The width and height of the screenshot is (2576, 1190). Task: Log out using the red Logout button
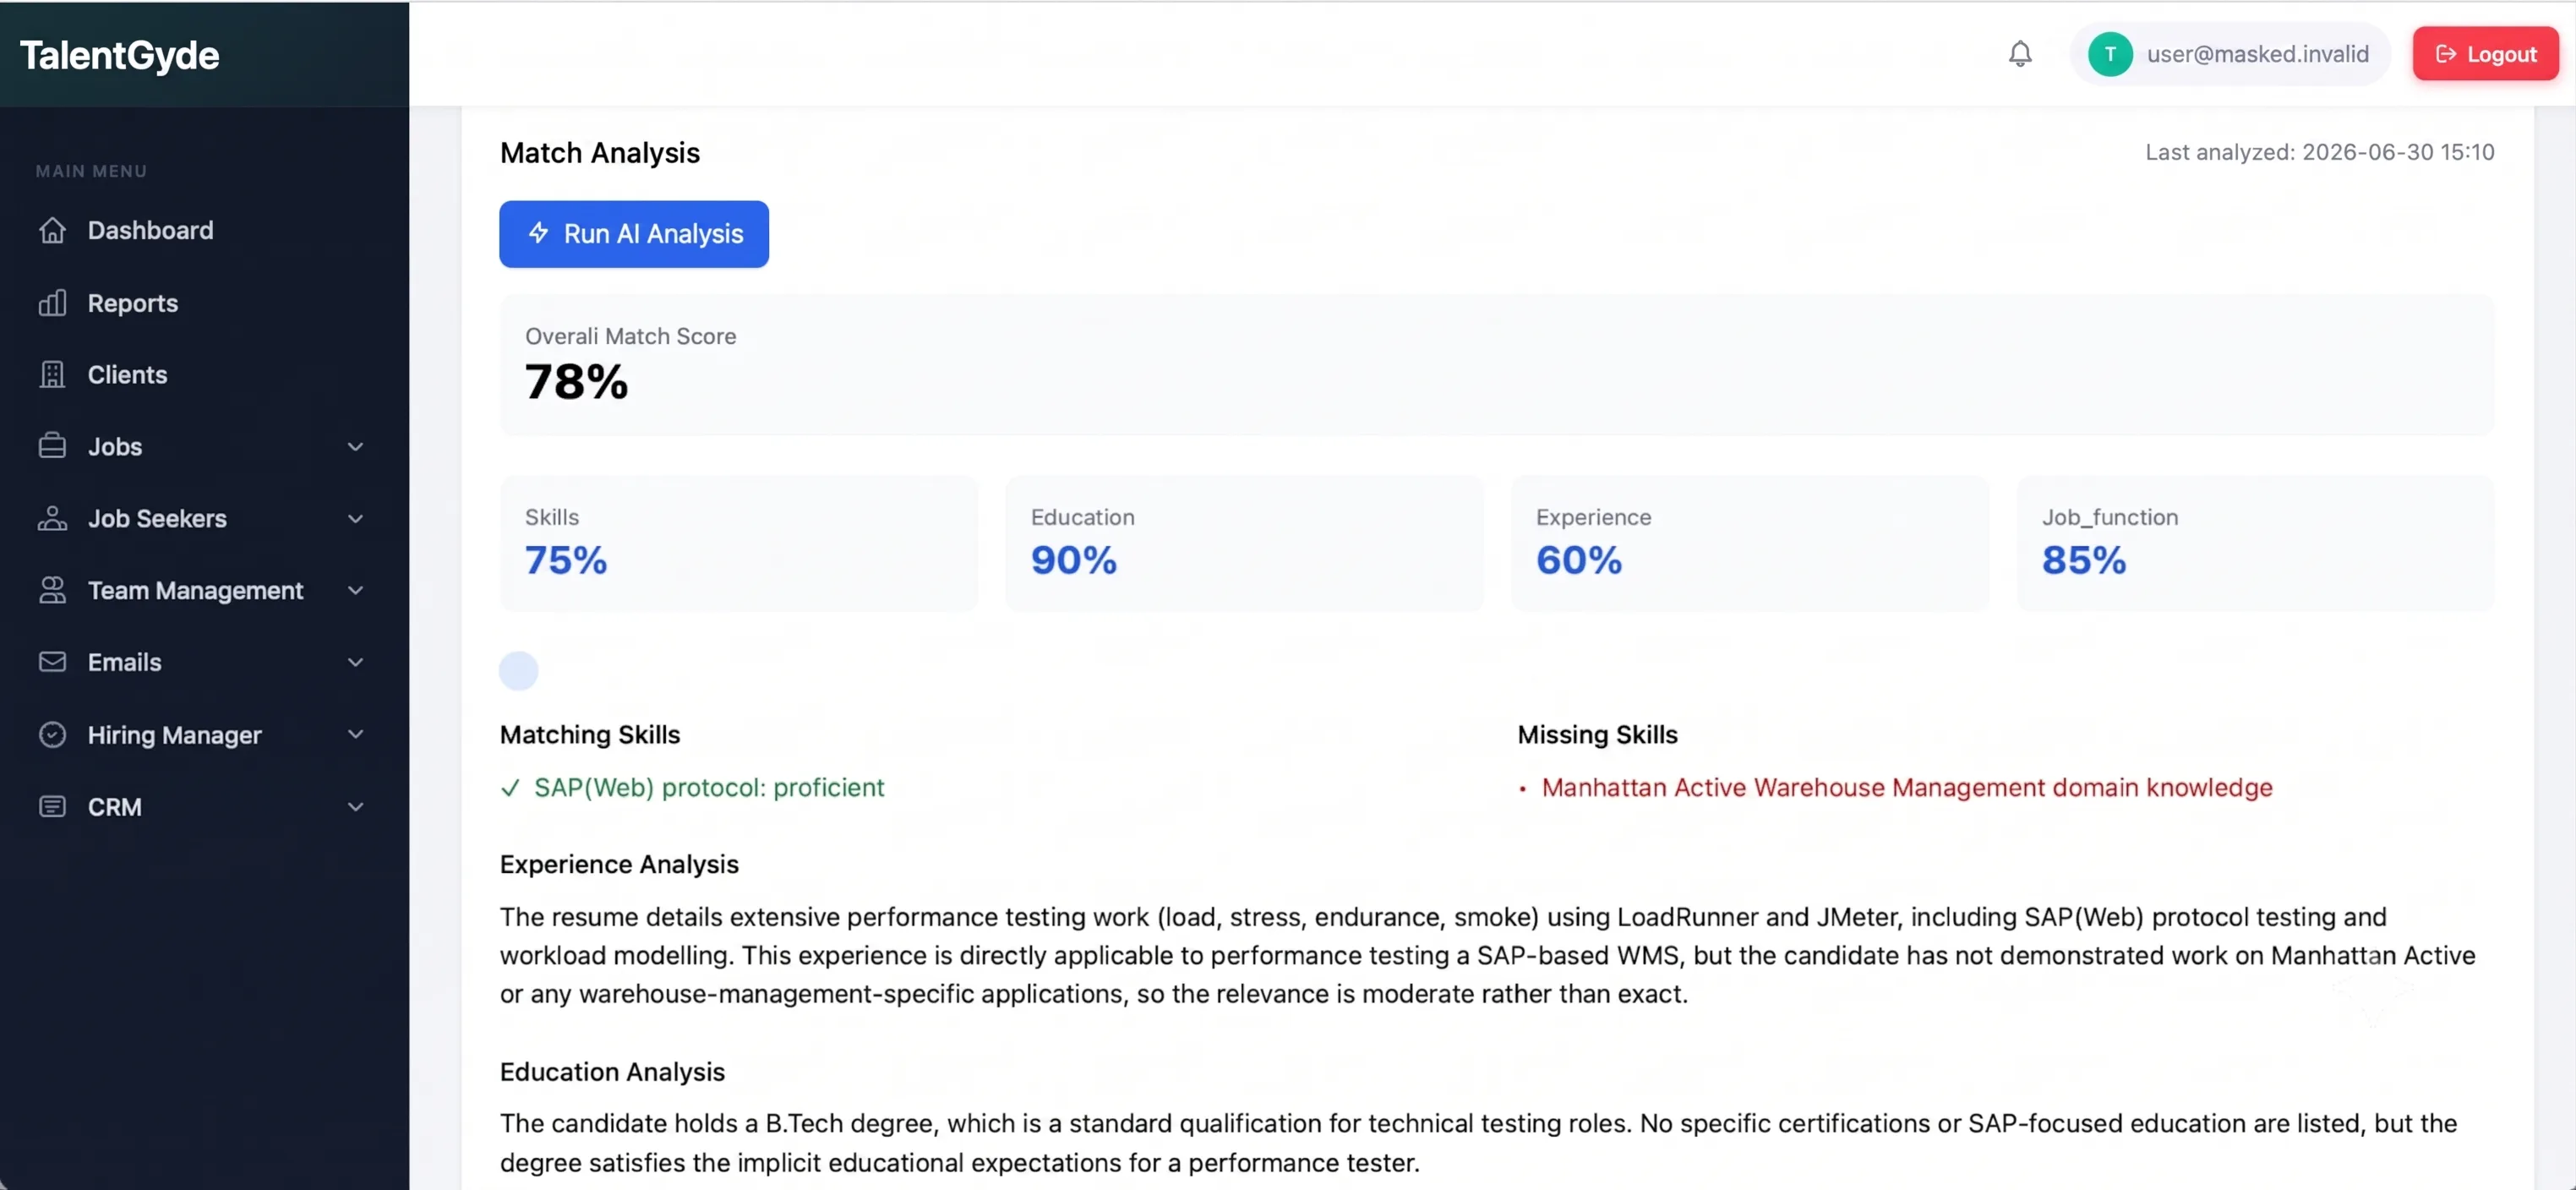tap(2485, 54)
